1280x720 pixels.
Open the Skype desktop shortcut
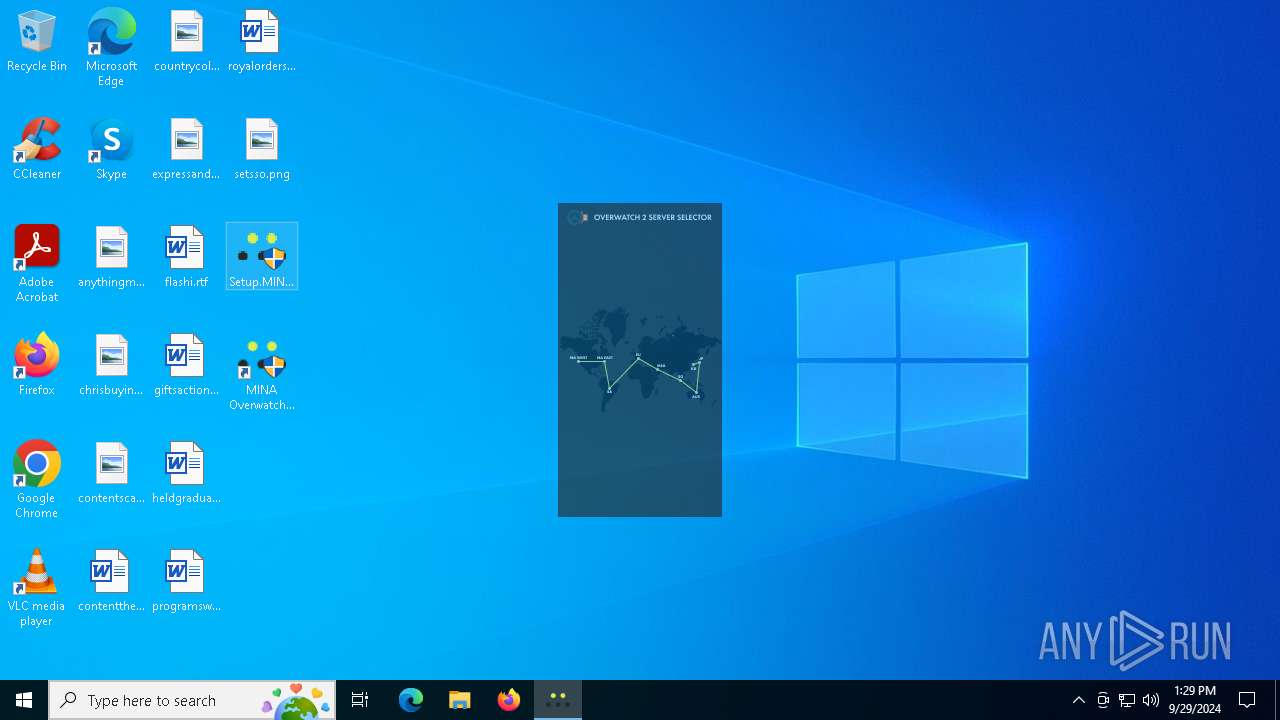tap(111, 150)
